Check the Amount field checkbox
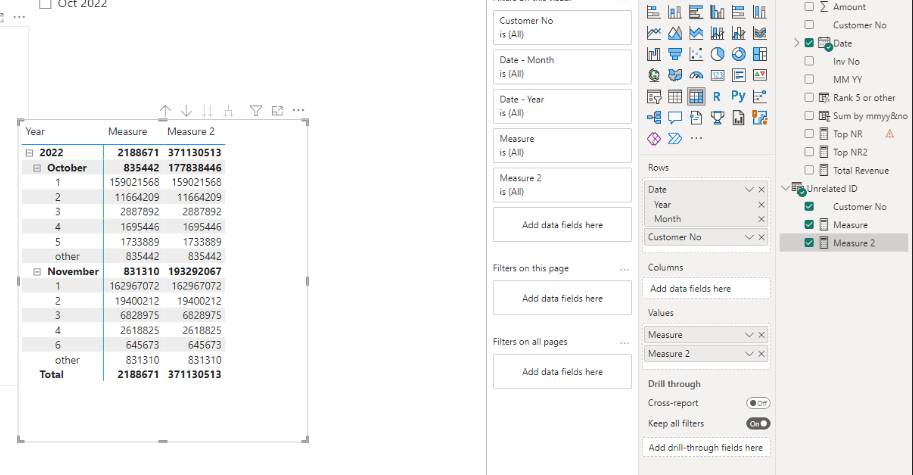 [809, 7]
